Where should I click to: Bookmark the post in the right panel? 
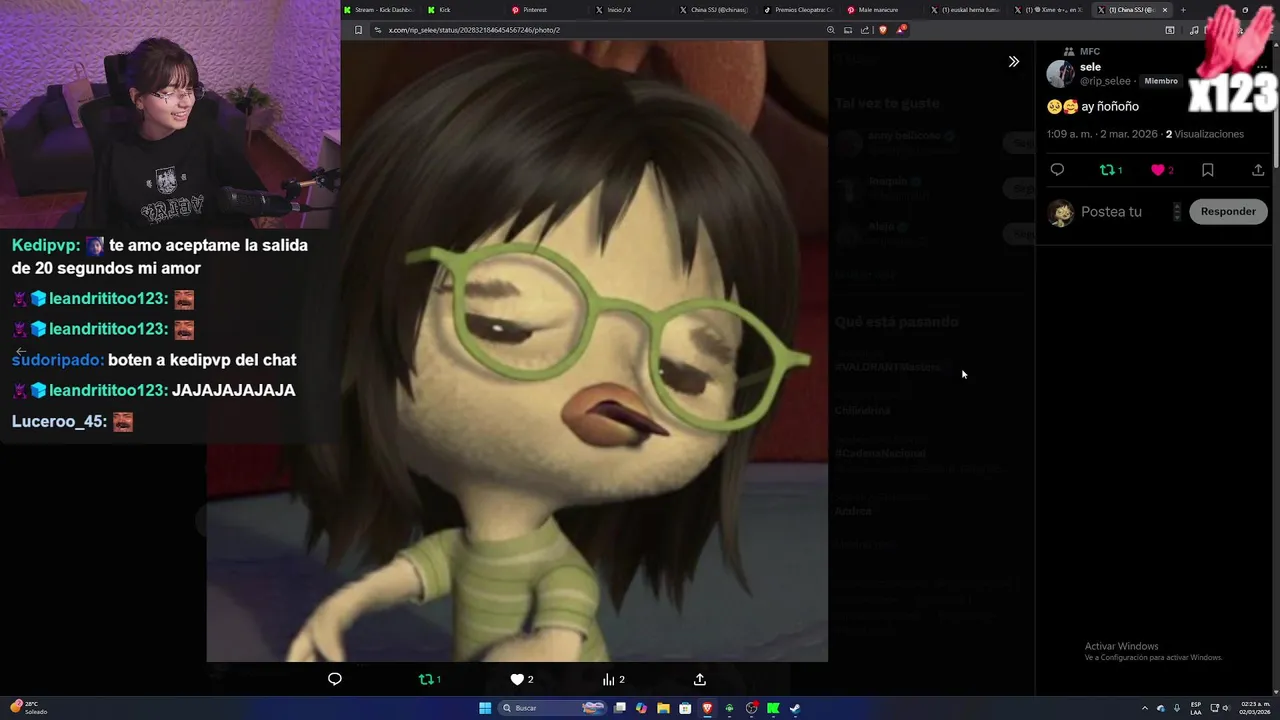[x=1208, y=170]
